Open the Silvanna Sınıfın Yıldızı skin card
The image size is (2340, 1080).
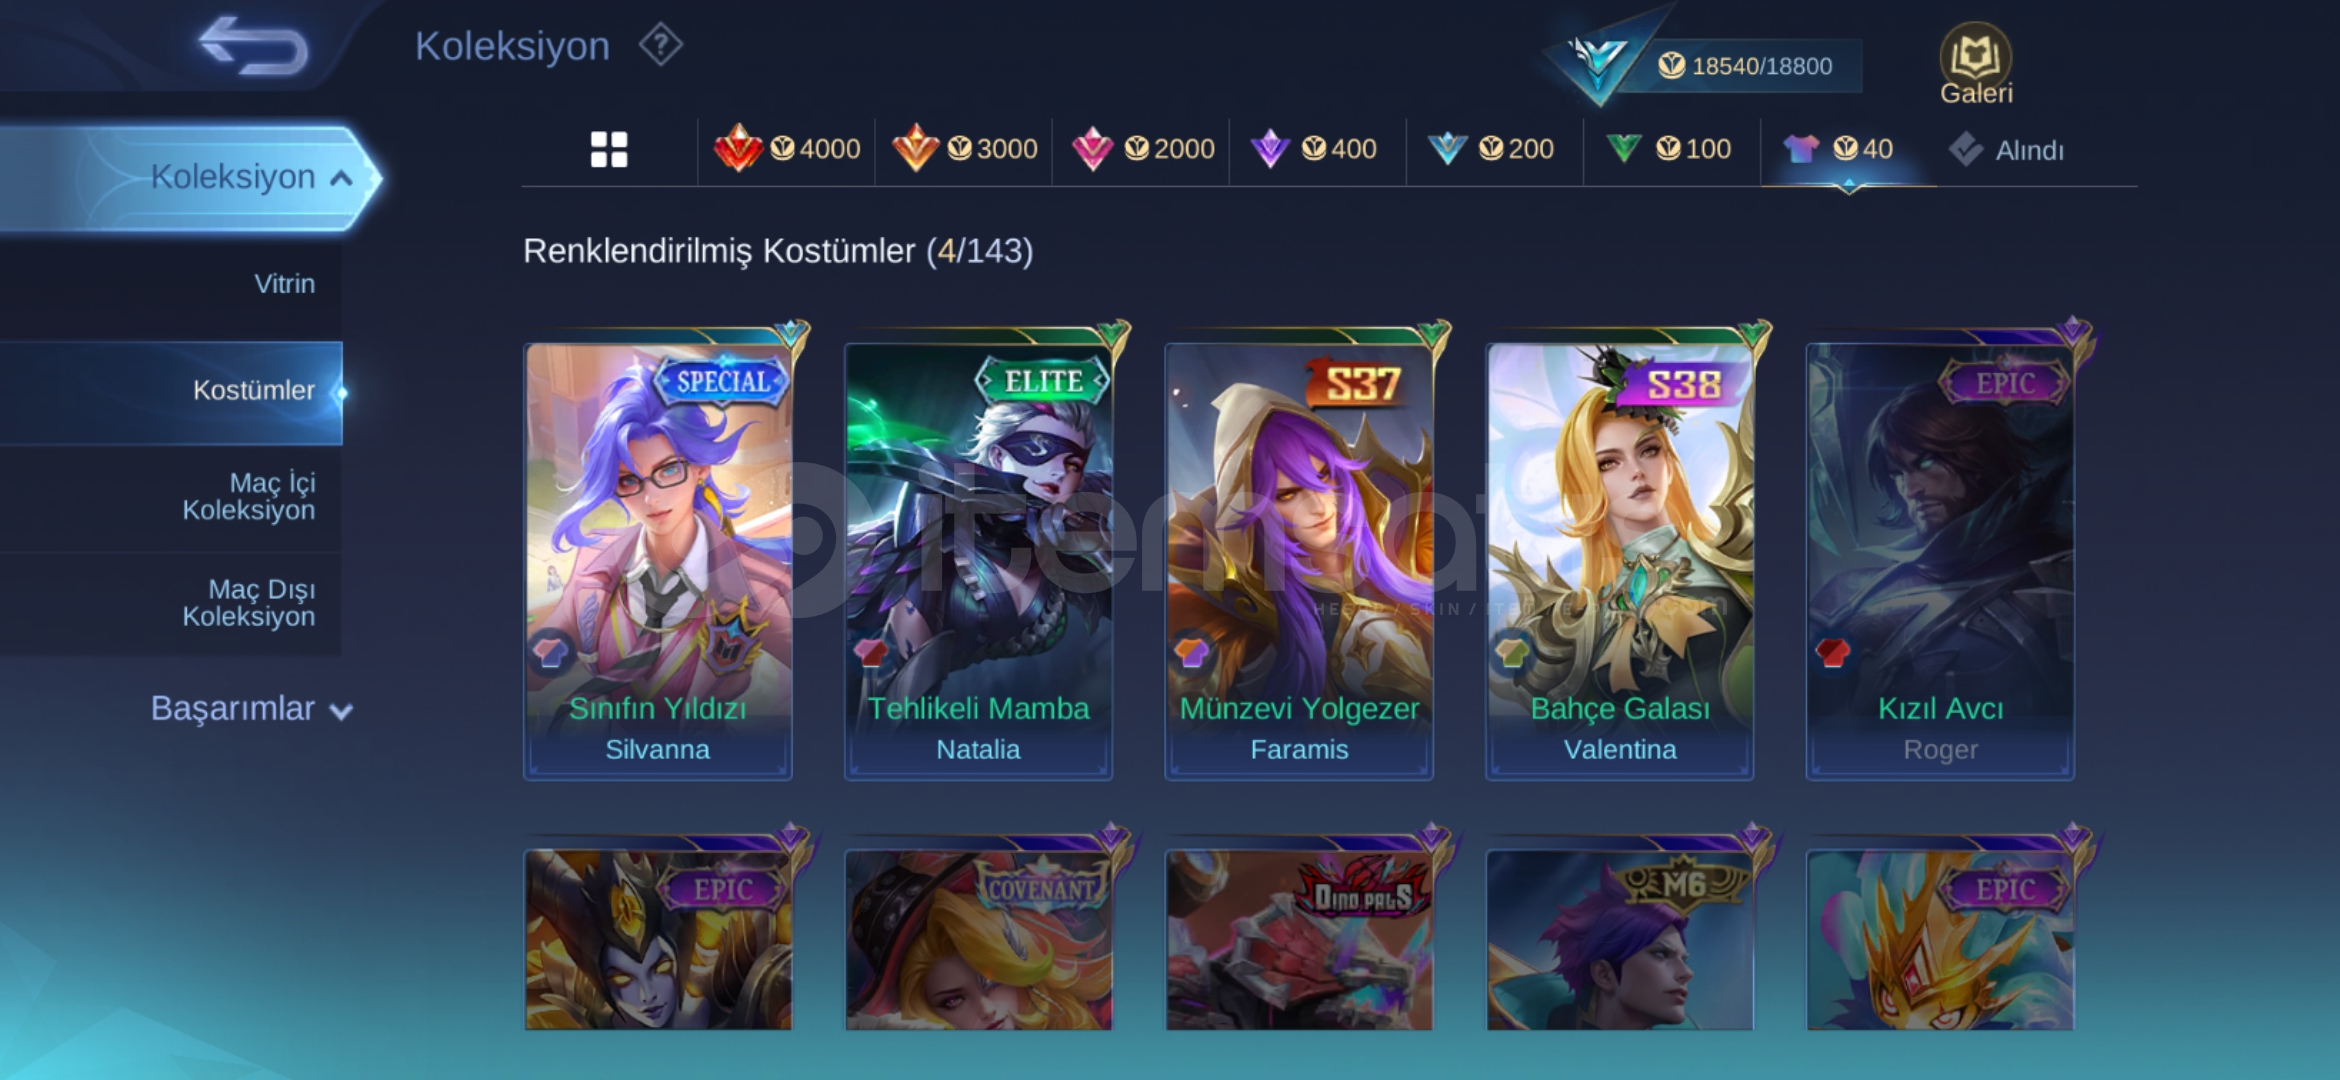pos(658,561)
